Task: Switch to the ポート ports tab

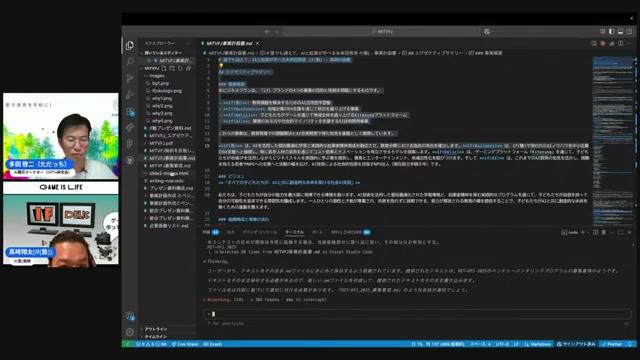Action: pos(317,232)
